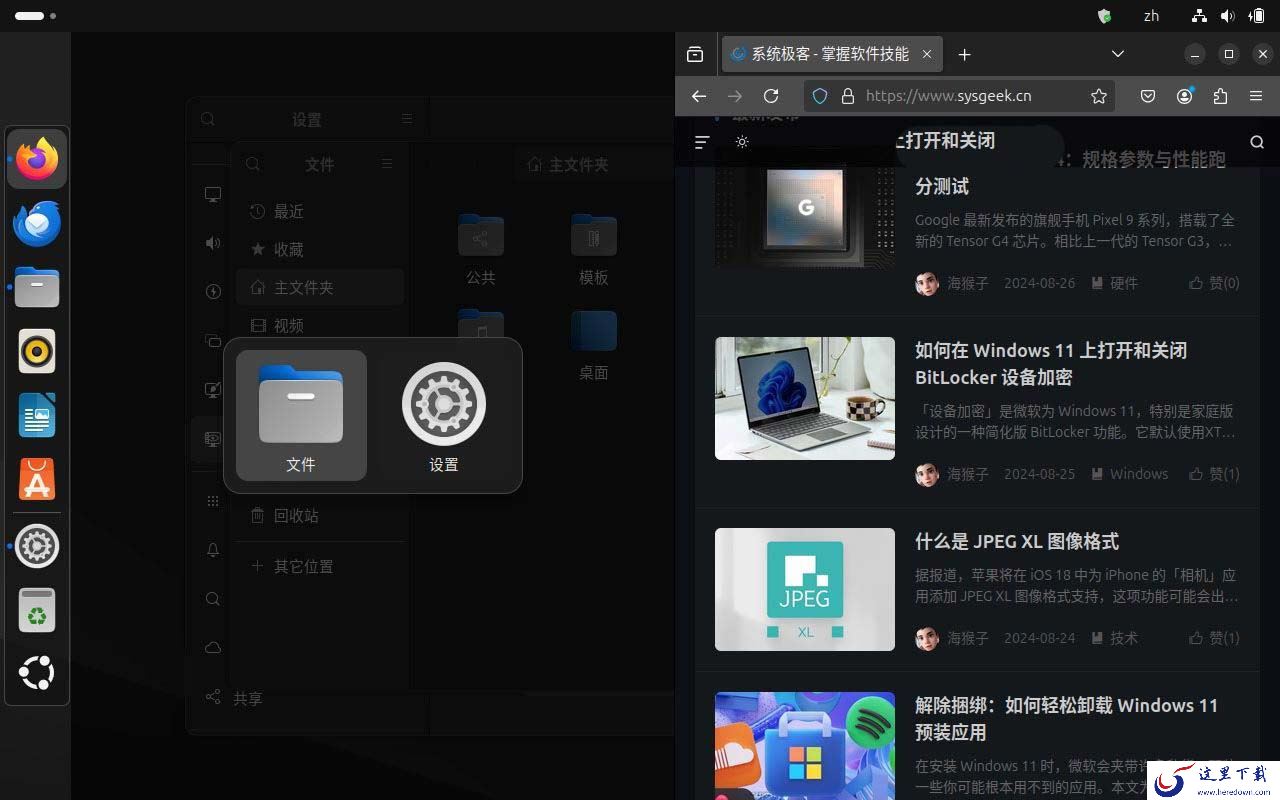Switch to 设置 in the app switcher
Screen dimensions: 1280x800
click(x=444, y=415)
